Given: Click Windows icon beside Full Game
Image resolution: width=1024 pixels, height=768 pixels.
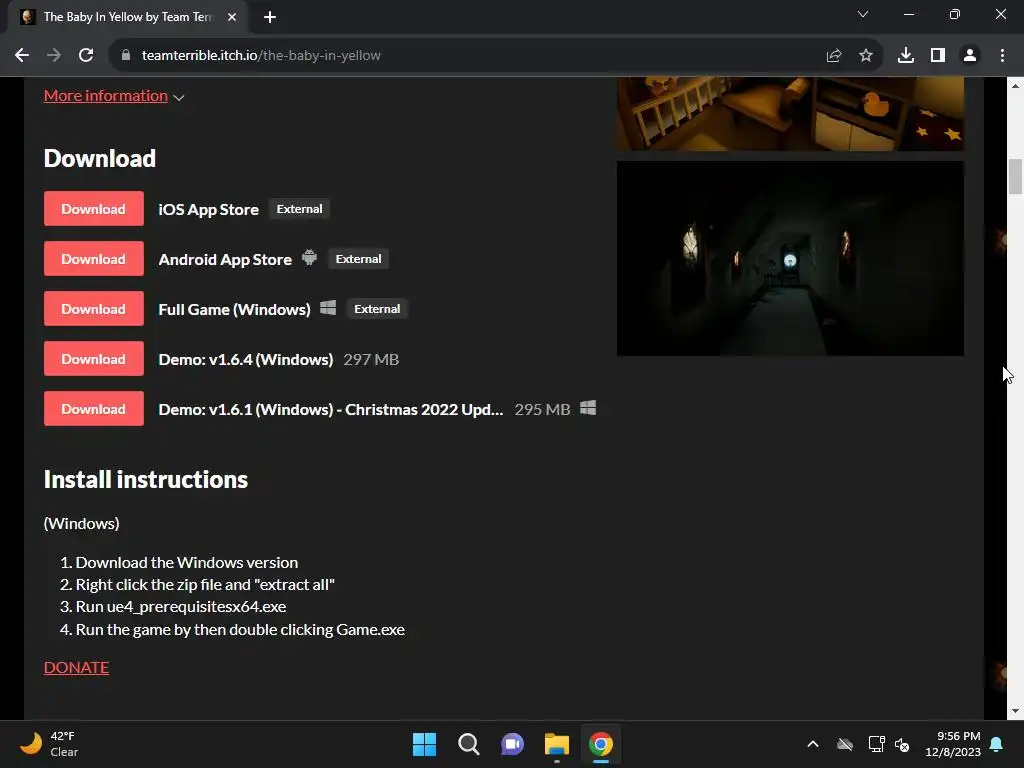Looking at the screenshot, I should click(x=328, y=308).
